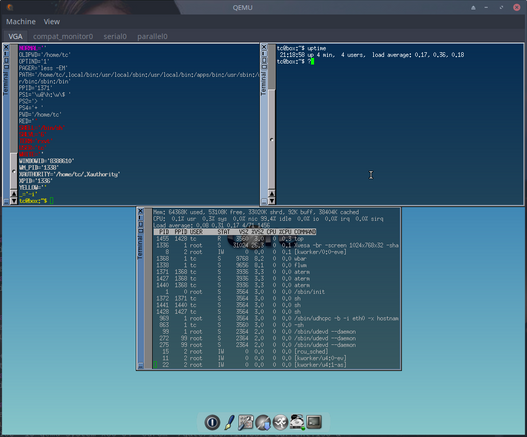Maximize height of the uptime terminal

point(264,60)
